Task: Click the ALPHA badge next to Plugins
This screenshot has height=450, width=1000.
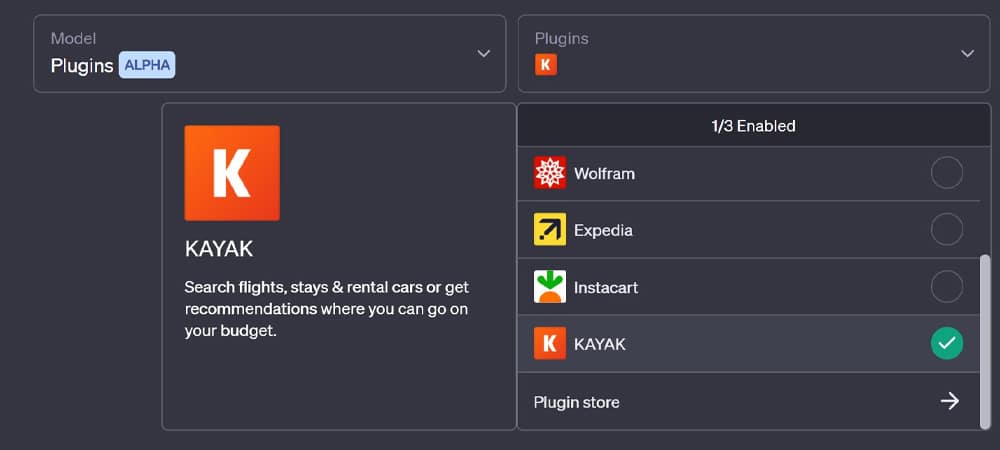Action: pyautogui.click(x=147, y=65)
